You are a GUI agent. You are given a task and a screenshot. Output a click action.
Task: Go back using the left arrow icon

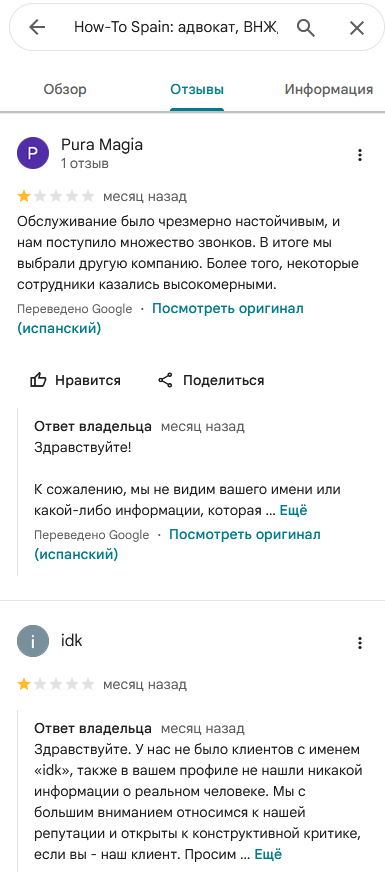click(37, 27)
